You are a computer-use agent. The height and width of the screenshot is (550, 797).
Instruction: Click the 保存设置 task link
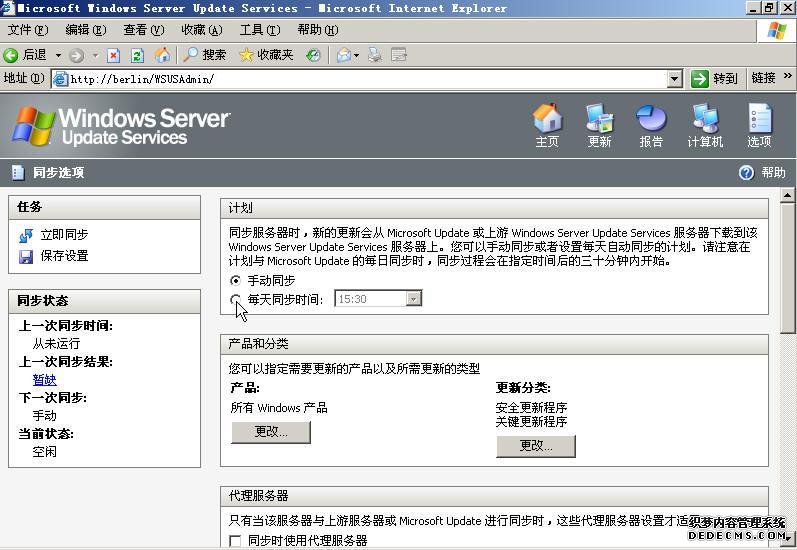[x=65, y=256]
